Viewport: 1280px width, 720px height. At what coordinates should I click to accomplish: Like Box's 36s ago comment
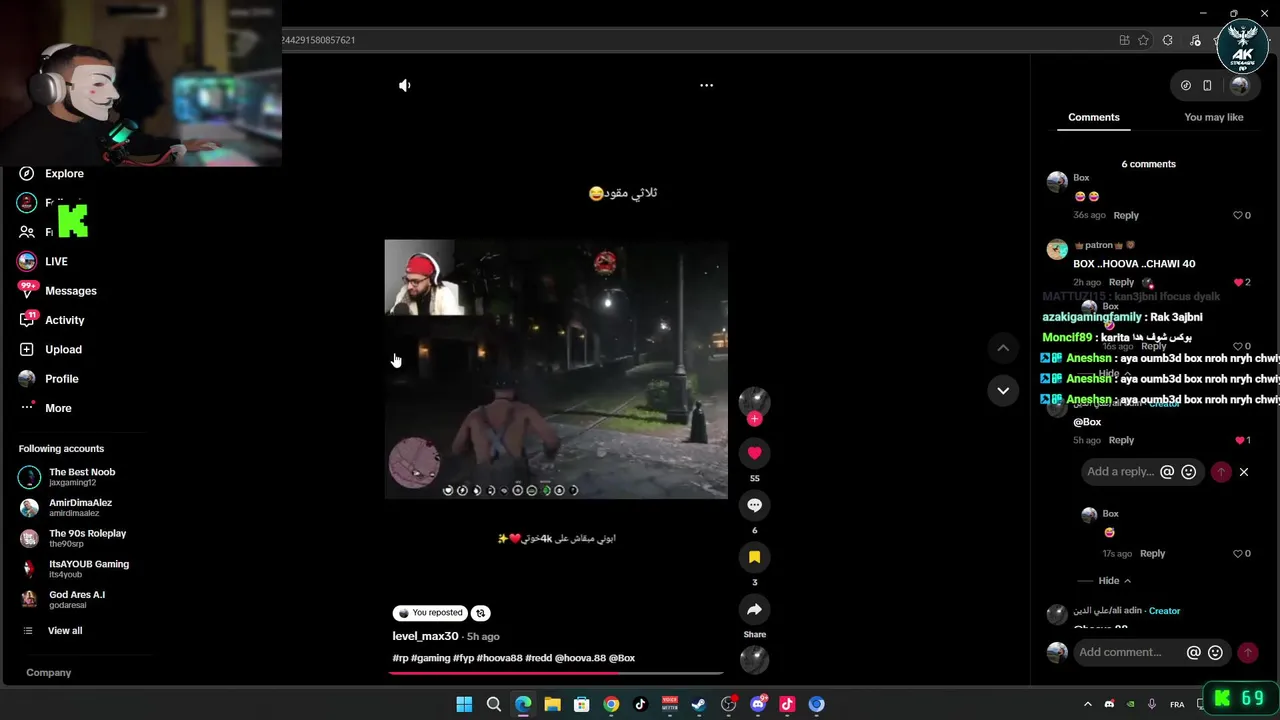1237,215
